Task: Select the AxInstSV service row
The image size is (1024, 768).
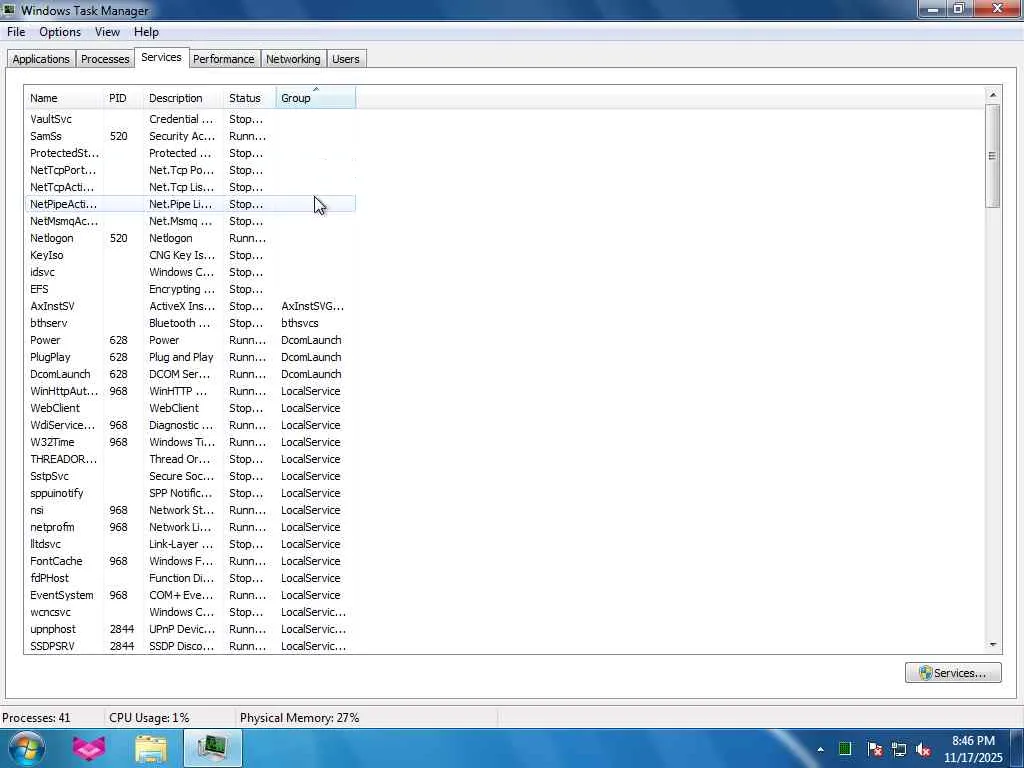Action: [x=190, y=306]
